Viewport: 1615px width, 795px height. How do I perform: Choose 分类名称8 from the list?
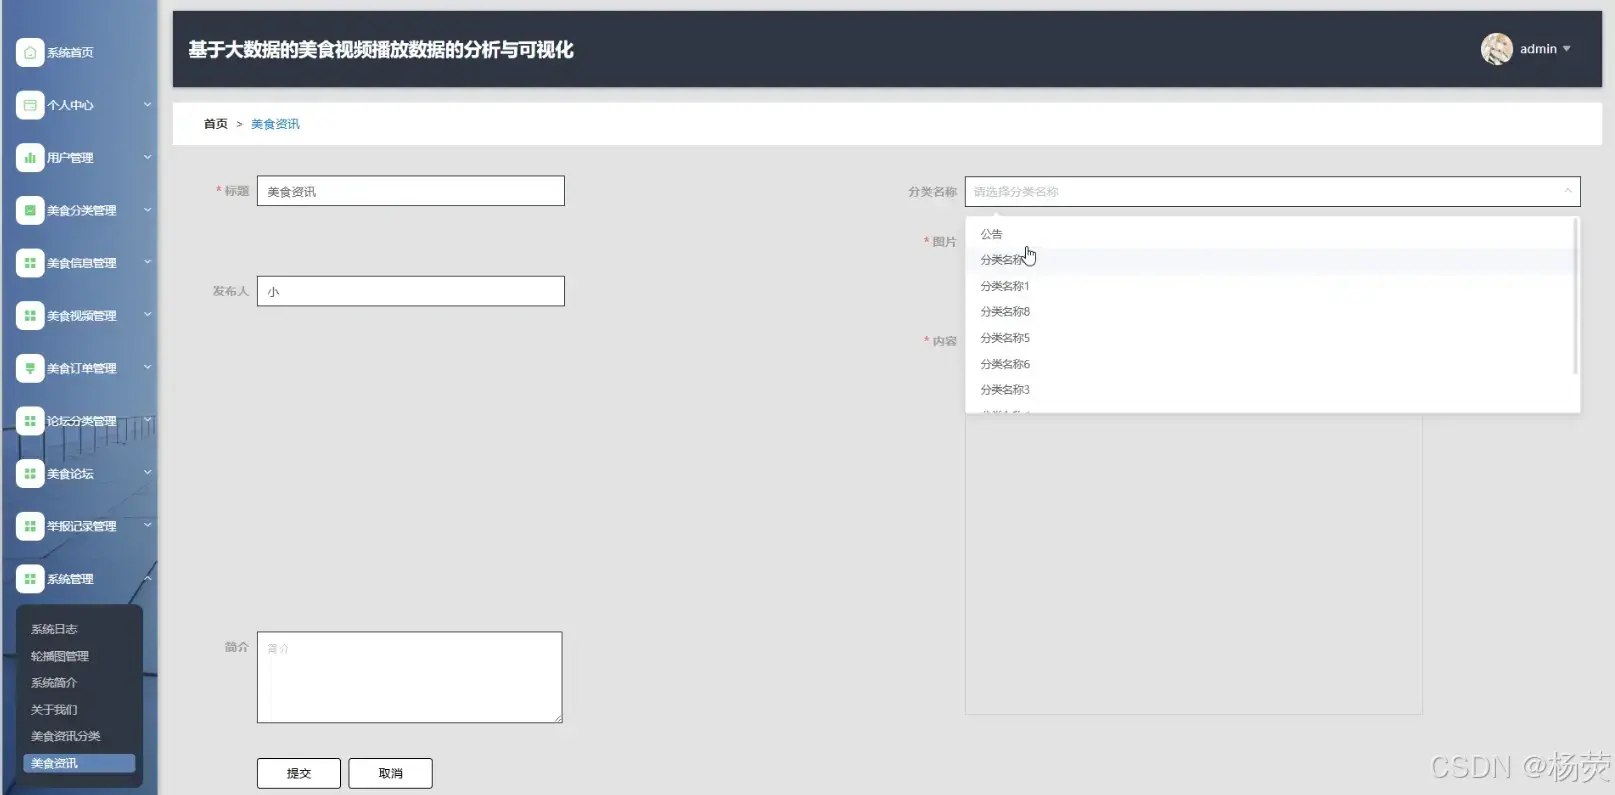(x=1272, y=312)
